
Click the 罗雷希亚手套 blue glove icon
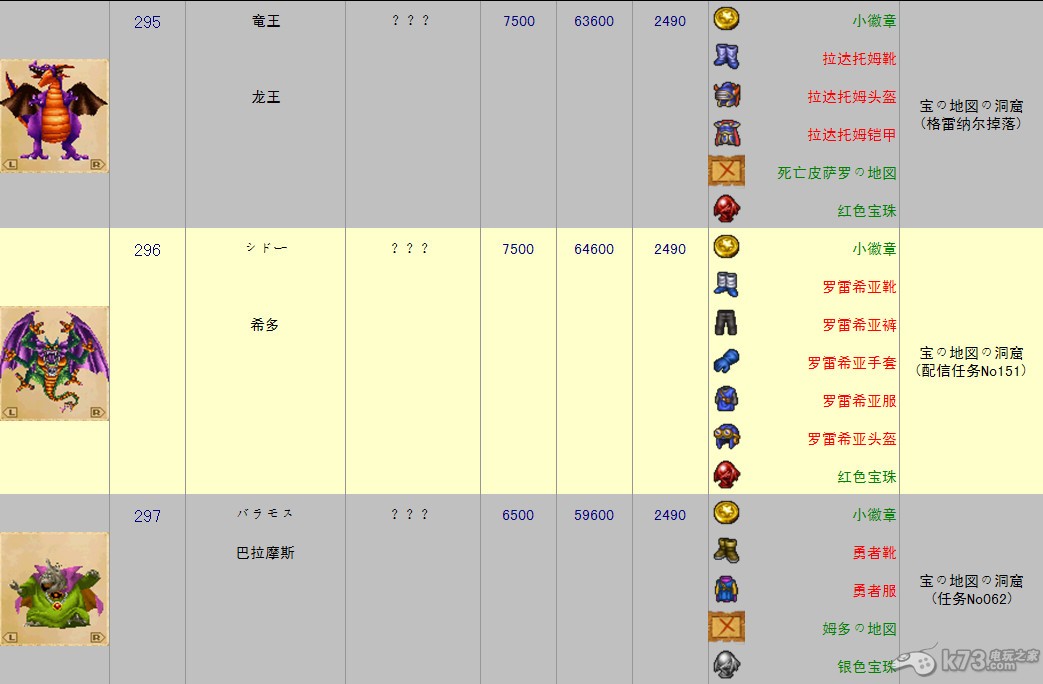[726, 361]
